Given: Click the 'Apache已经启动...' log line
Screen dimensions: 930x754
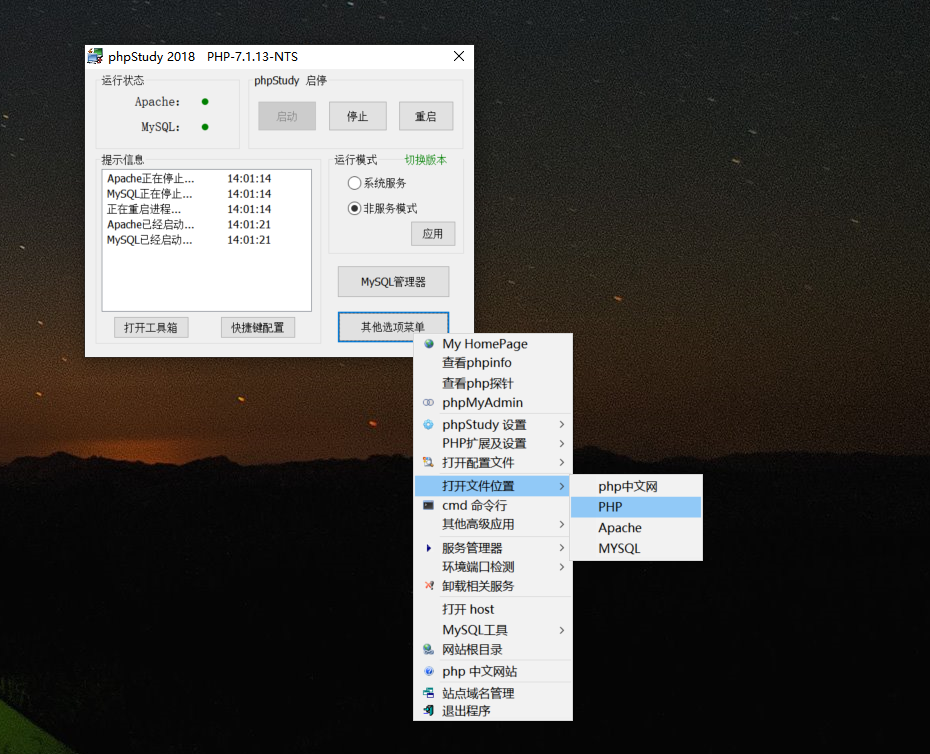Looking at the screenshot, I should 189,224.
